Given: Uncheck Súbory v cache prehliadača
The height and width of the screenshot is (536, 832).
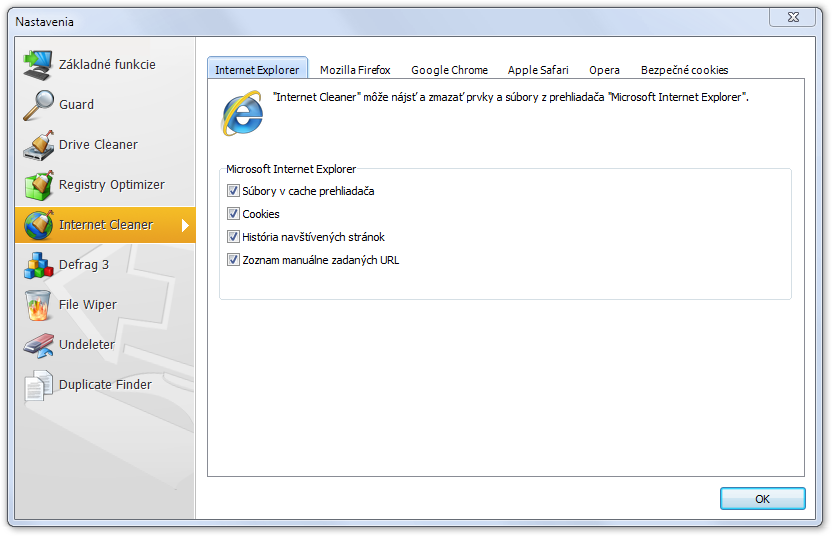Looking at the screenshot, I should [x=233, y=191].
